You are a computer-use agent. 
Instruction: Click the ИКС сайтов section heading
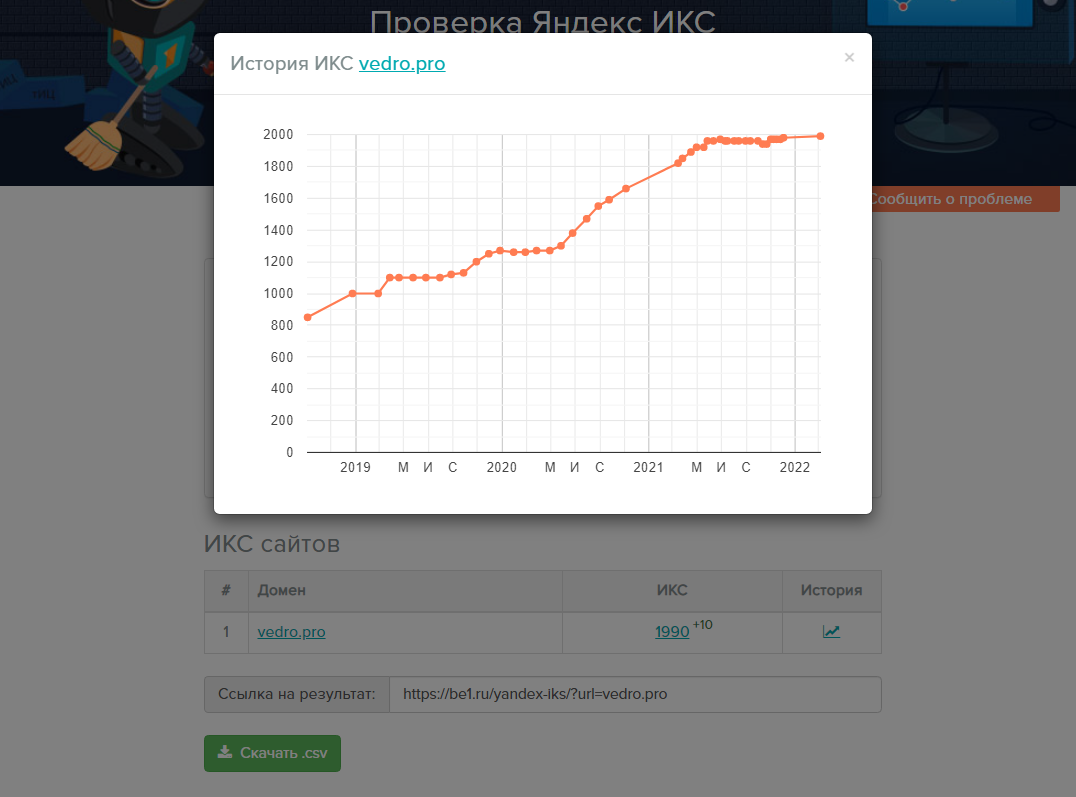coord(271,544)
